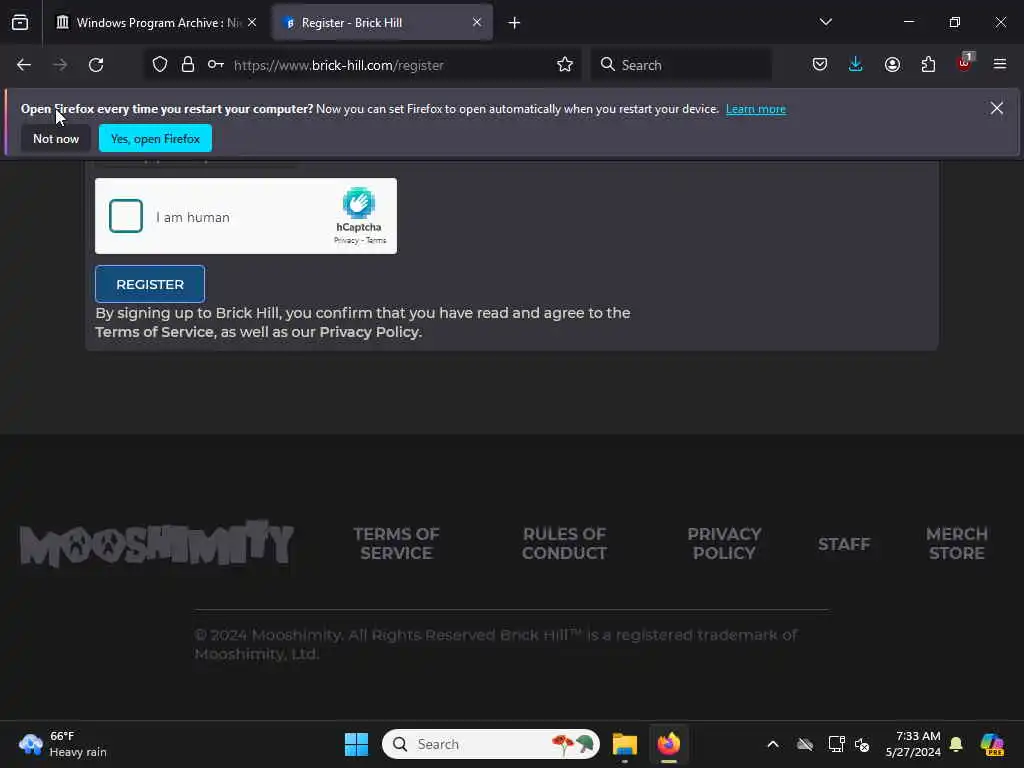1024x768 pixels.
Task: Show site security padlock info
Action: [x=187, y=65]
